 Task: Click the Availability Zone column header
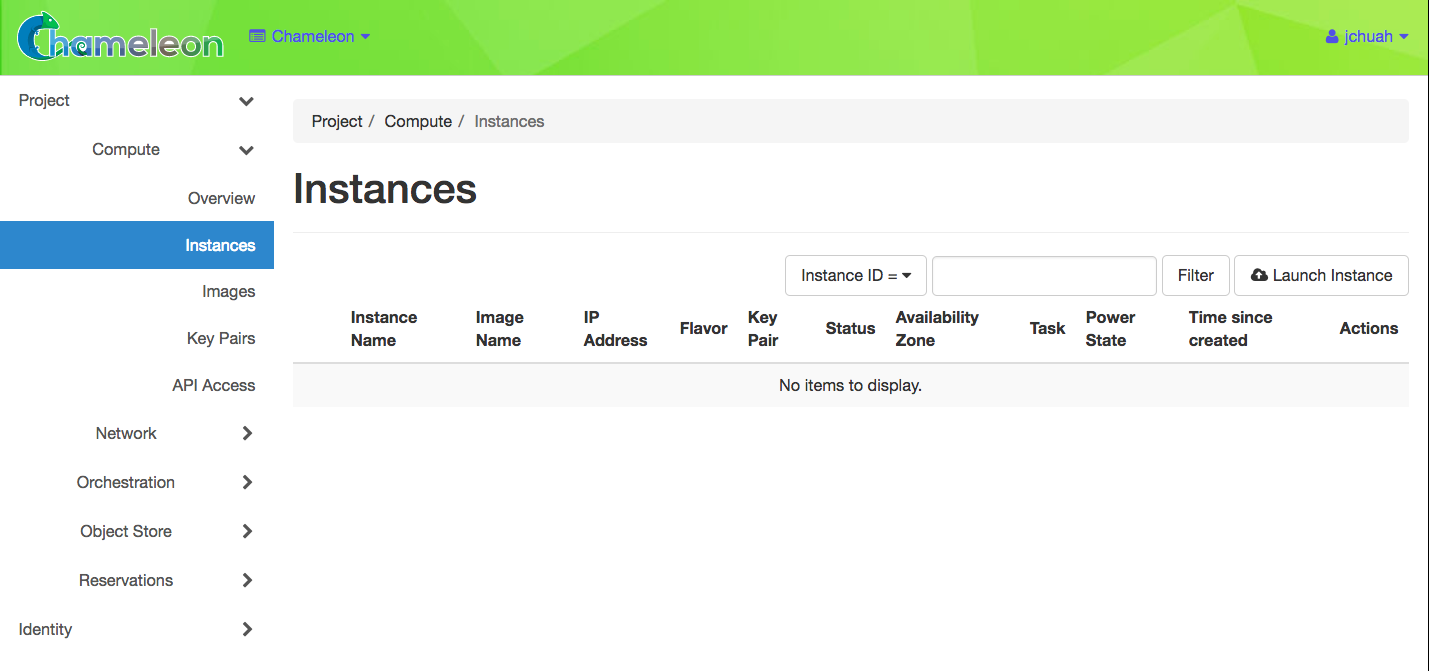click(x=937, y=328)
